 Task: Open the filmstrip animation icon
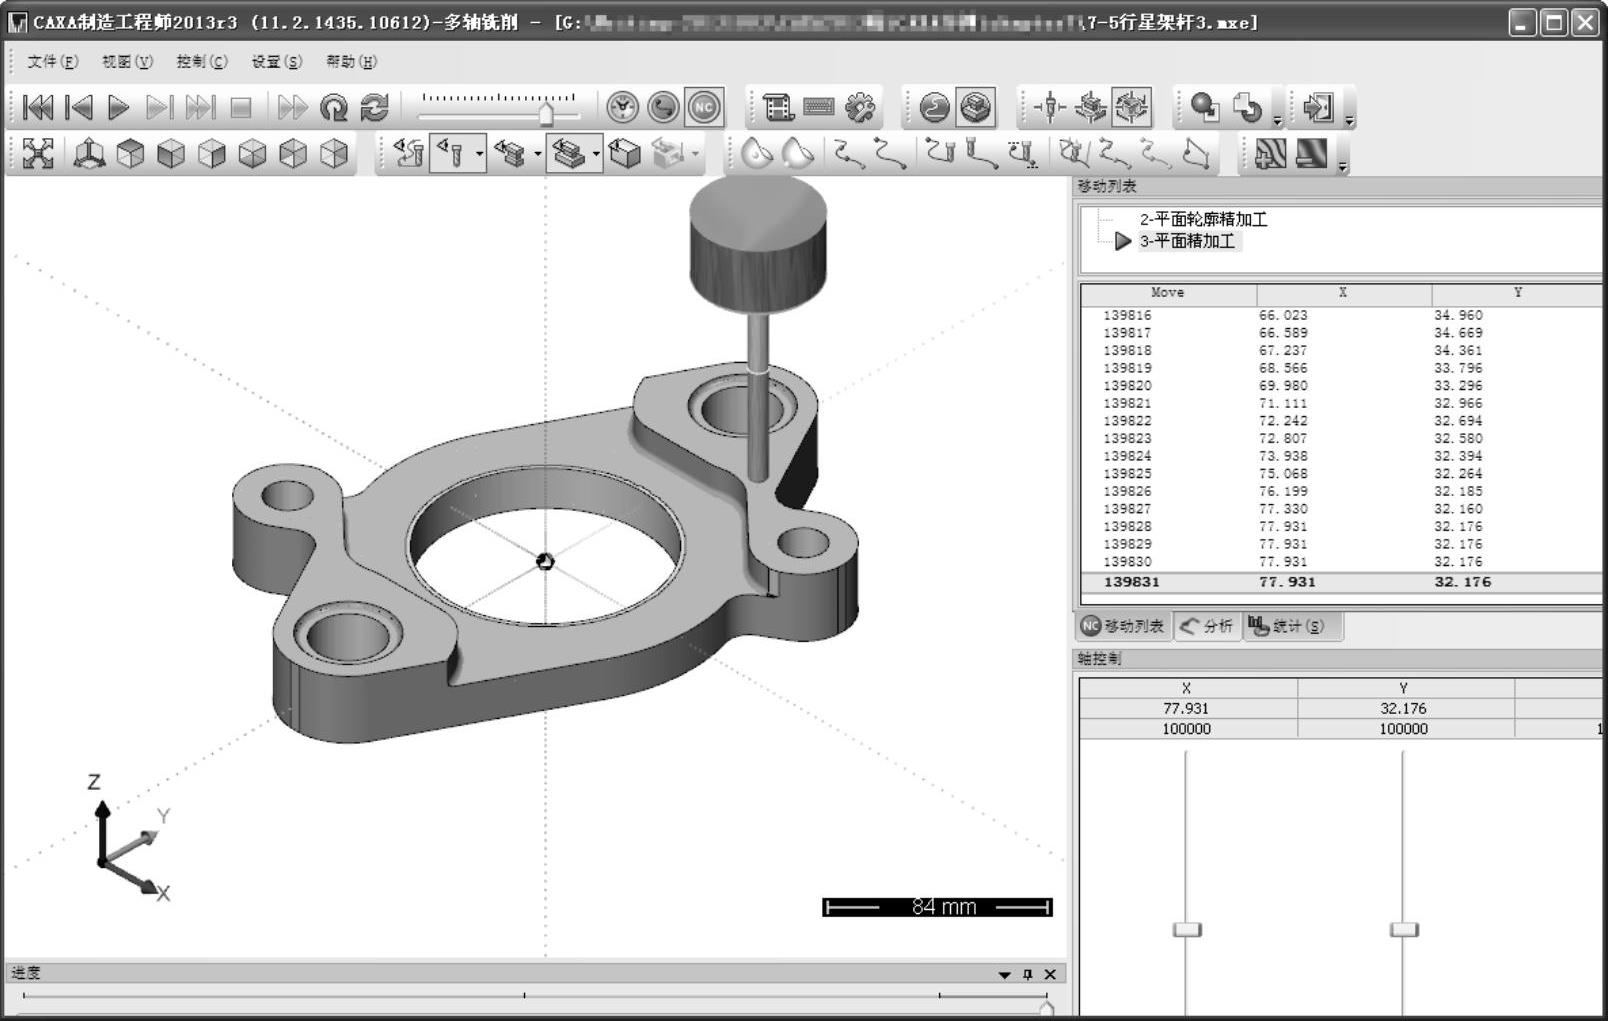[x=777, y=108]
